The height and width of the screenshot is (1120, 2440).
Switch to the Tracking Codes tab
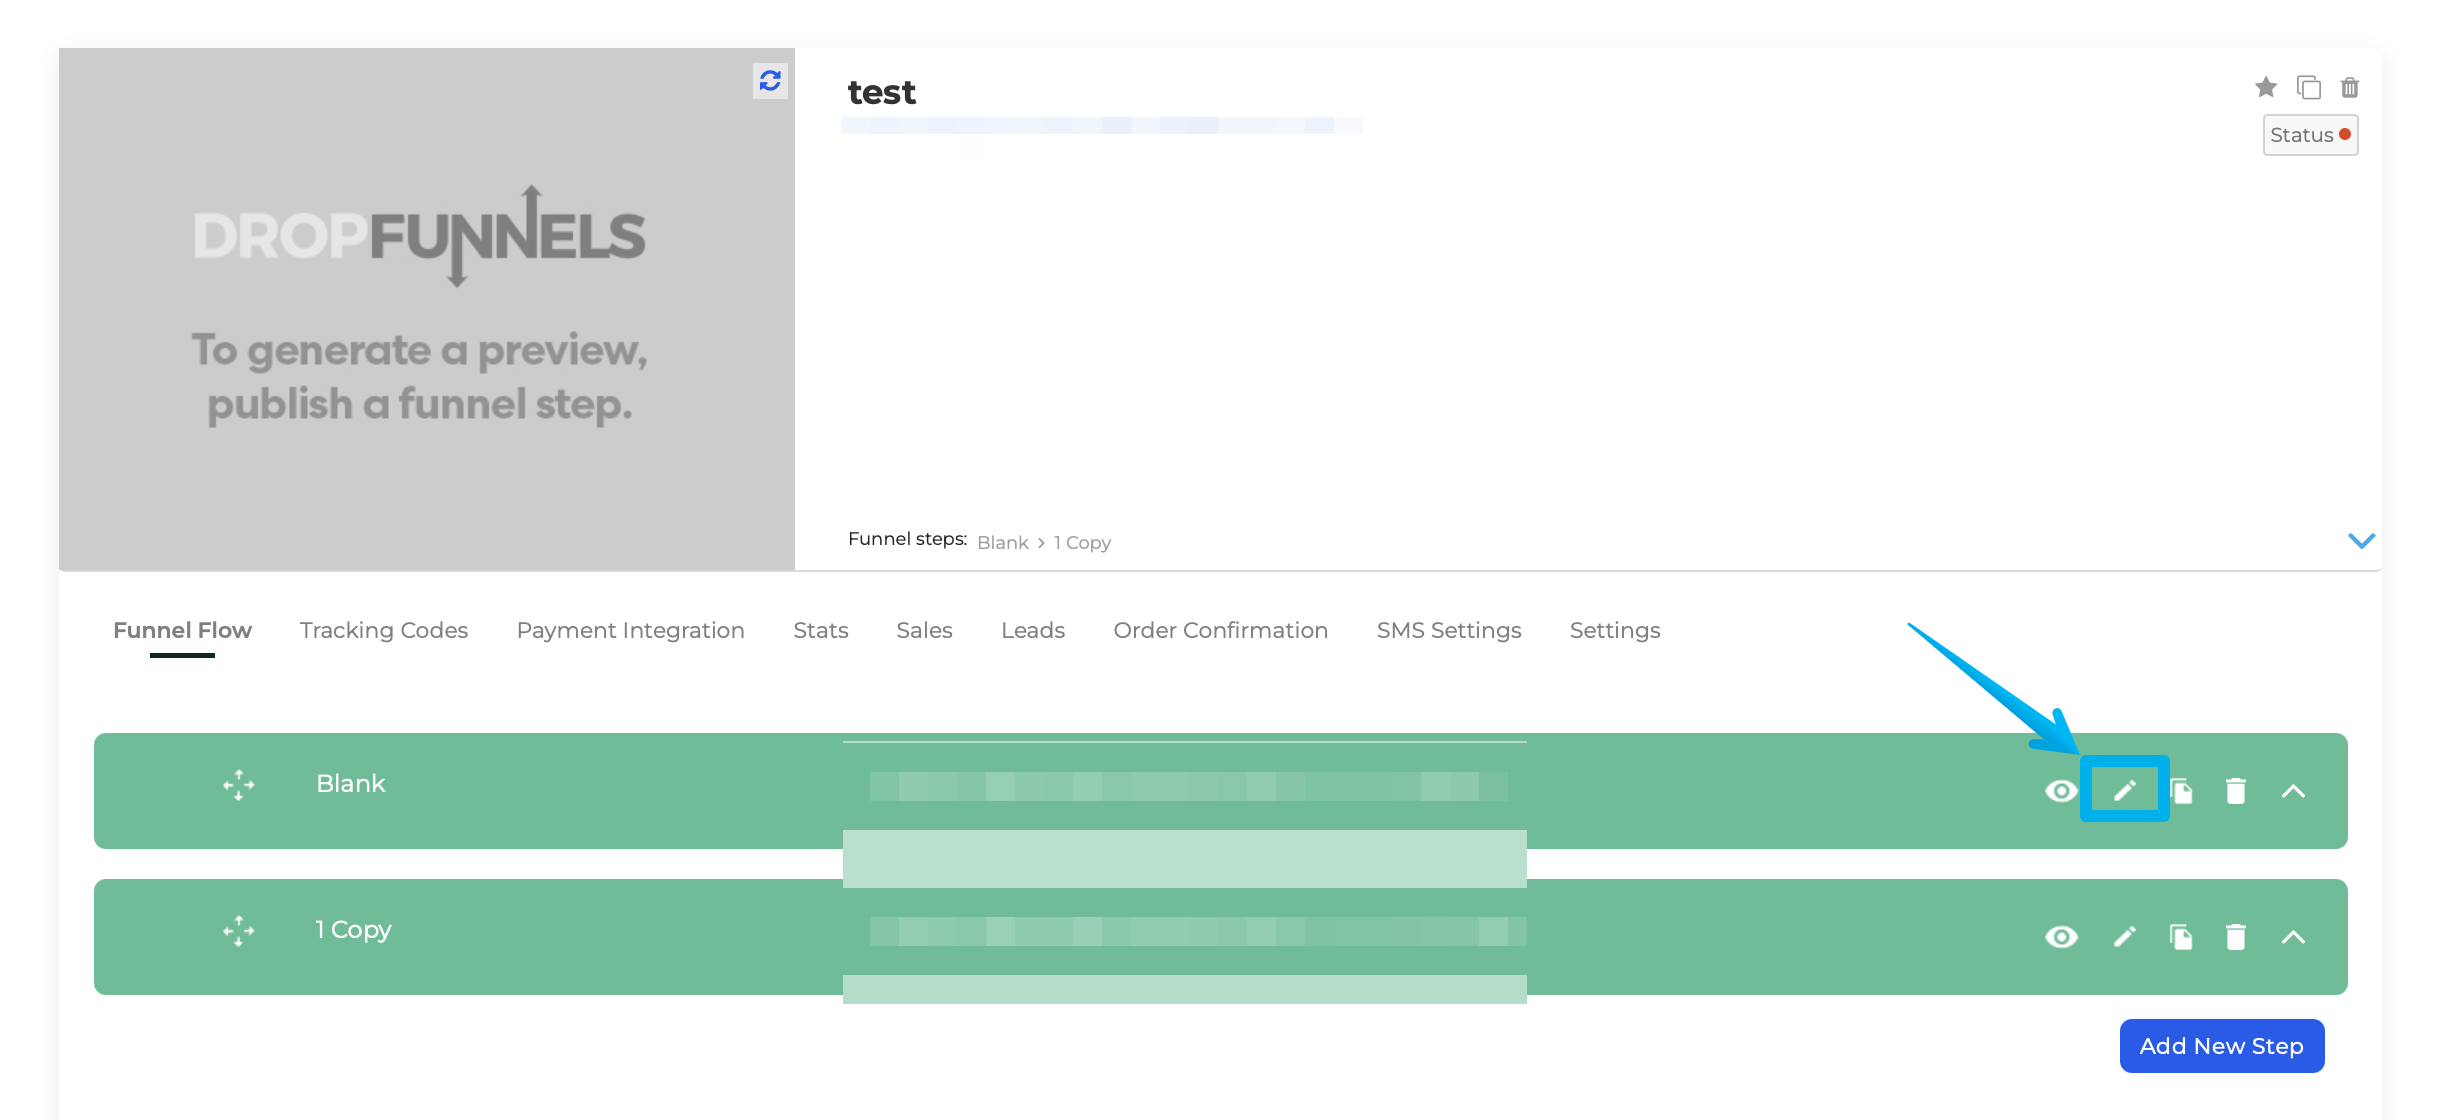[384, 630]
